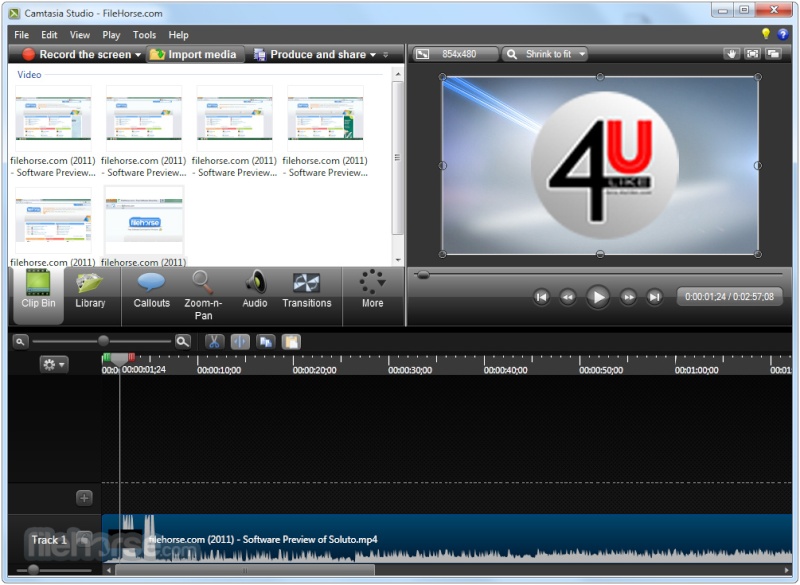The width and height of the screenshot is (800, 585).
Task: Click the green selection start marker
Action: coord(106,357)
